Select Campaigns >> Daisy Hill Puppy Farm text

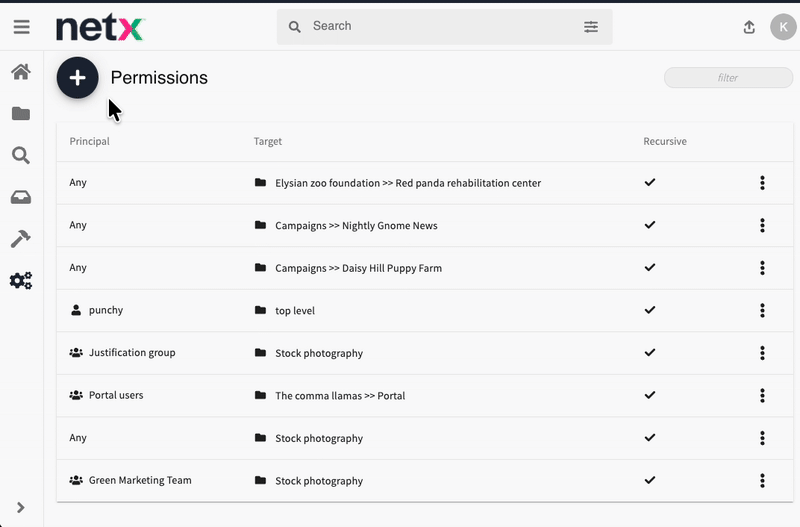pos(358,268)
